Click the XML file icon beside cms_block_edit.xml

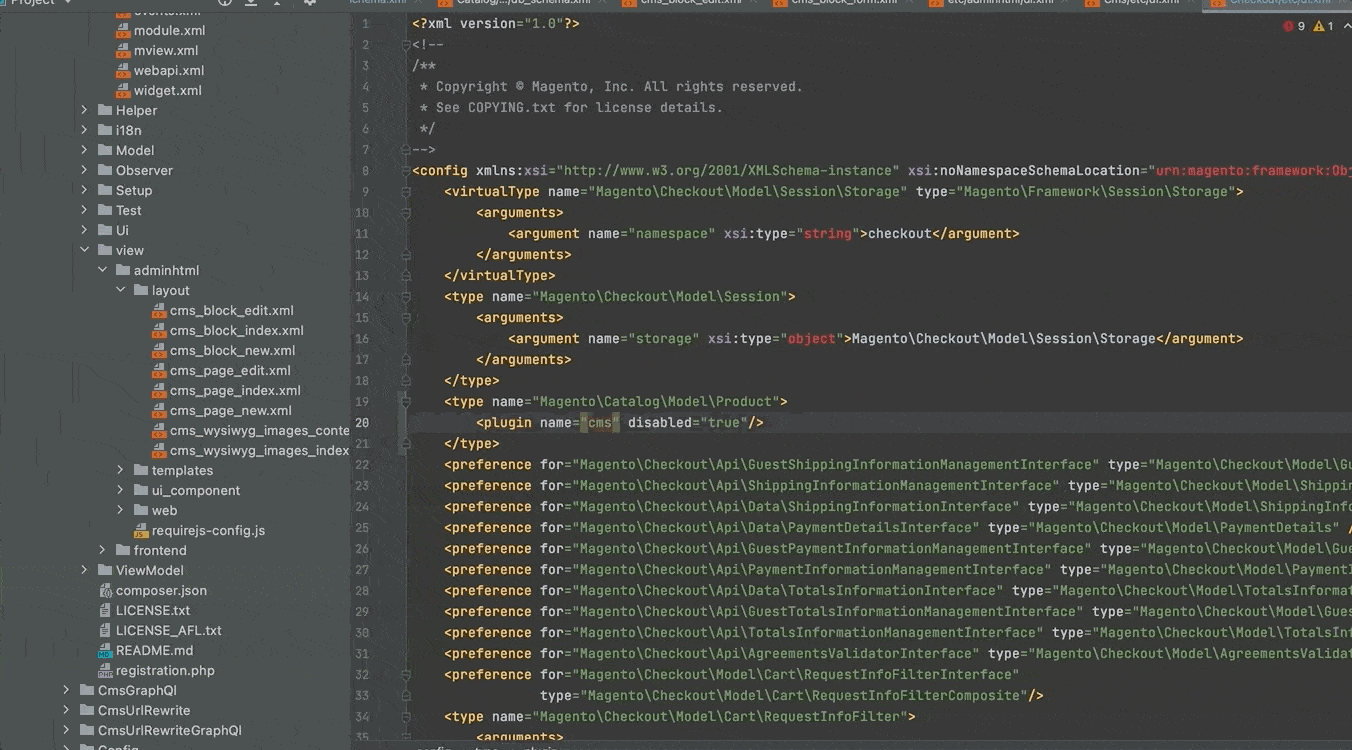(159, 311)
